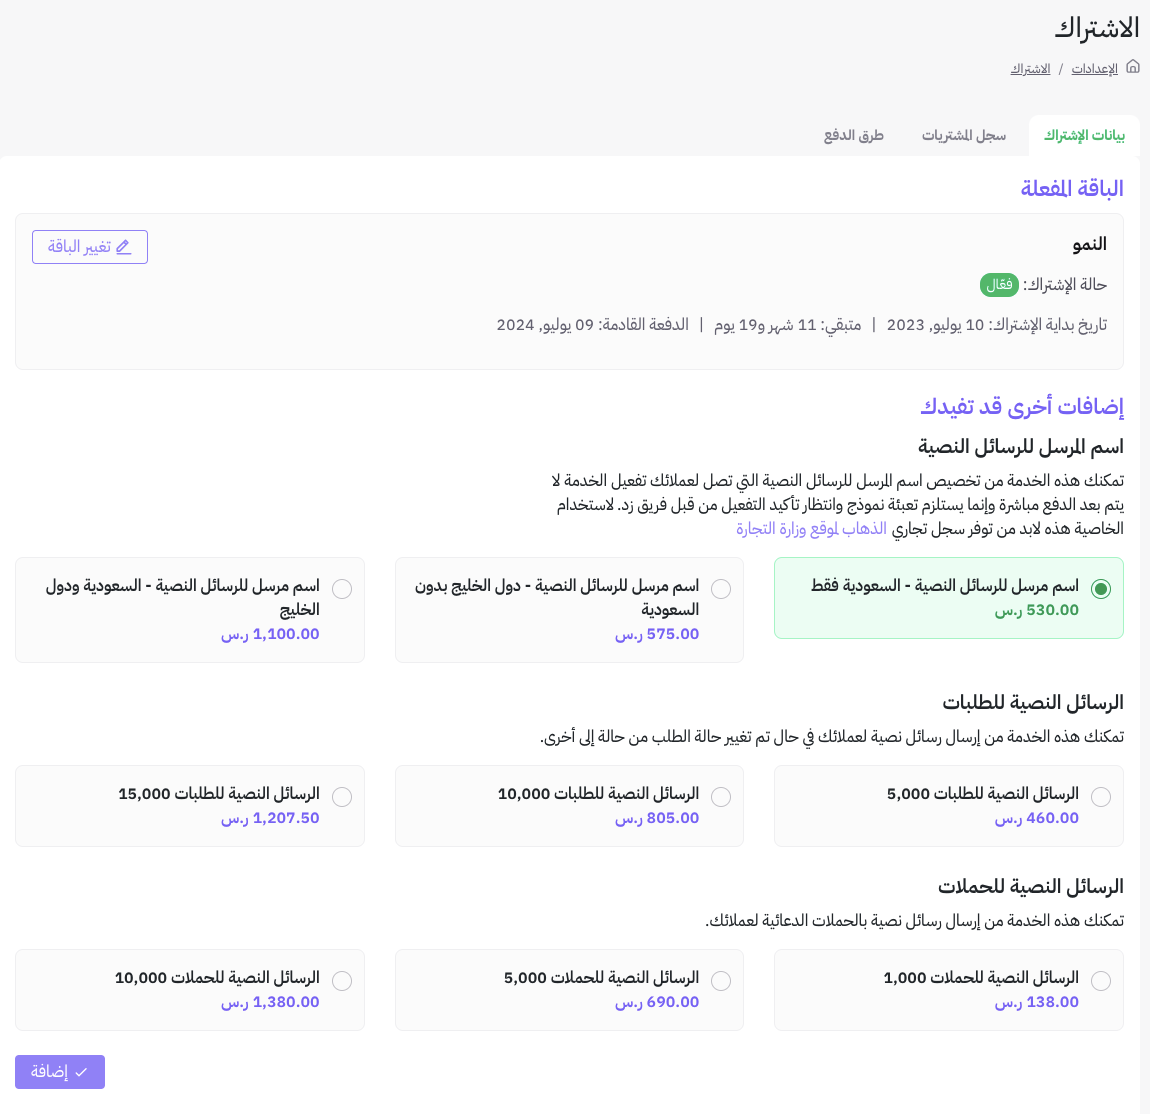Image resolution: width=1150 pixels, height=1114 pixels.
Task: Click the الاشتراك page title
Action: pyautogui.click(x=1097, y=29)
